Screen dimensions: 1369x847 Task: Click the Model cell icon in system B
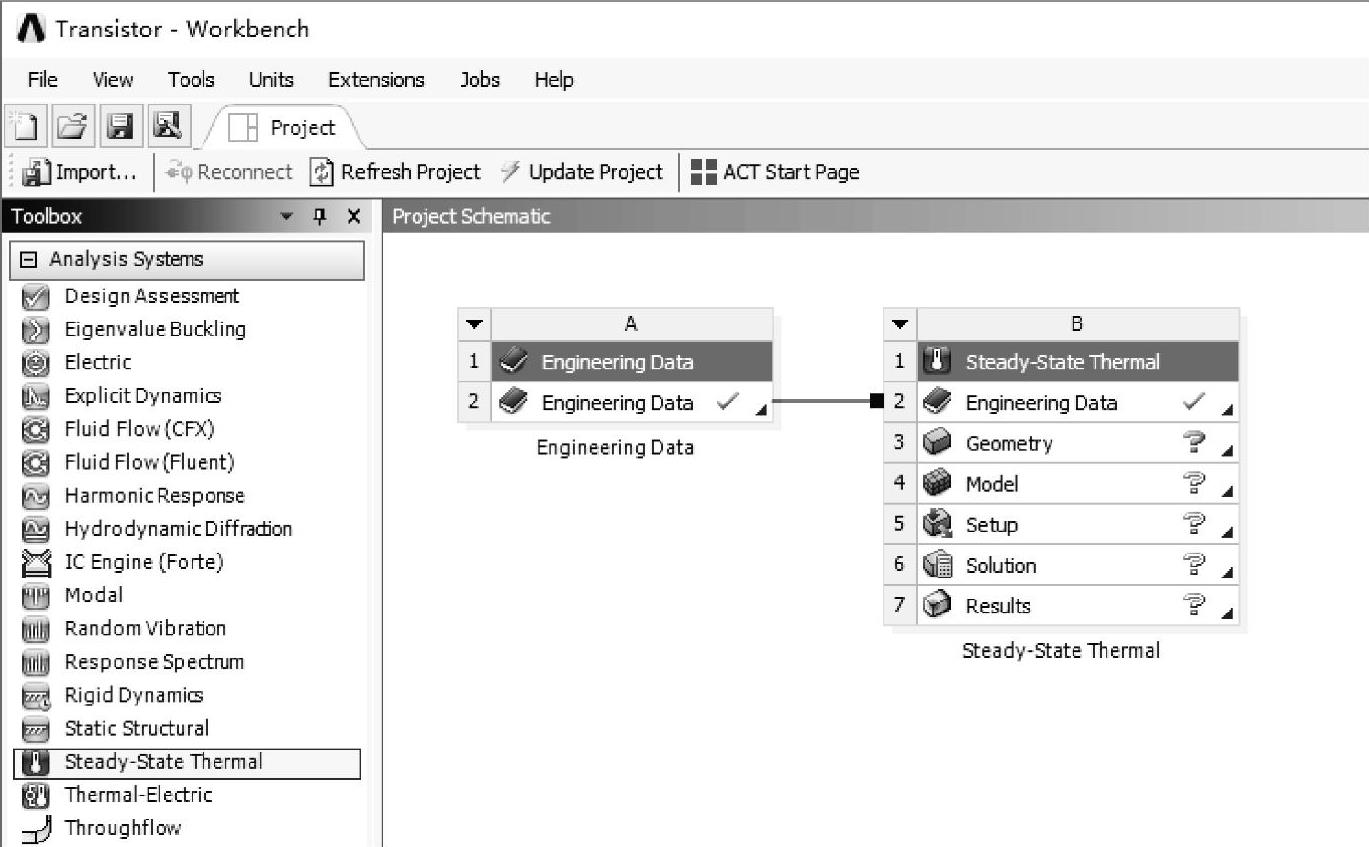pos(937,484)
